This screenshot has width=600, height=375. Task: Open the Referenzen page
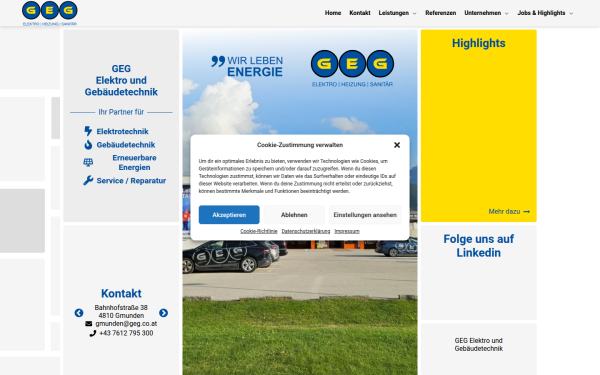(440, 13)
